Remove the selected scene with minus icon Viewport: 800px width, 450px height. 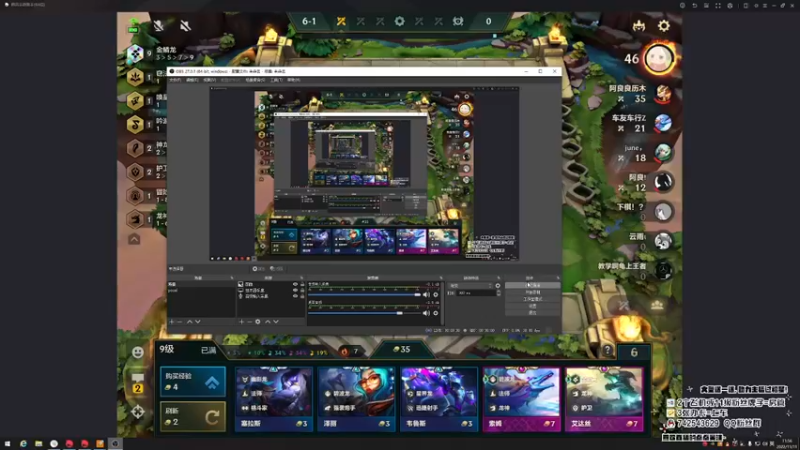point(180,322)
